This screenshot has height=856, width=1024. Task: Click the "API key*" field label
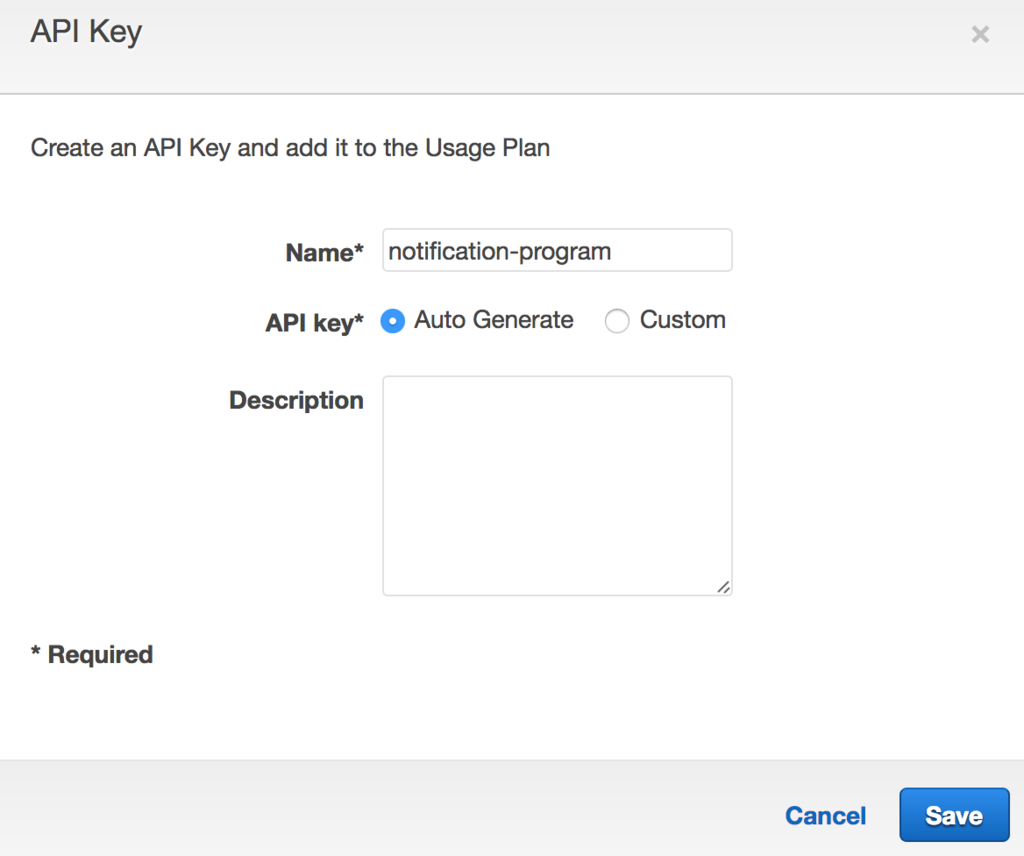[314, 323]
